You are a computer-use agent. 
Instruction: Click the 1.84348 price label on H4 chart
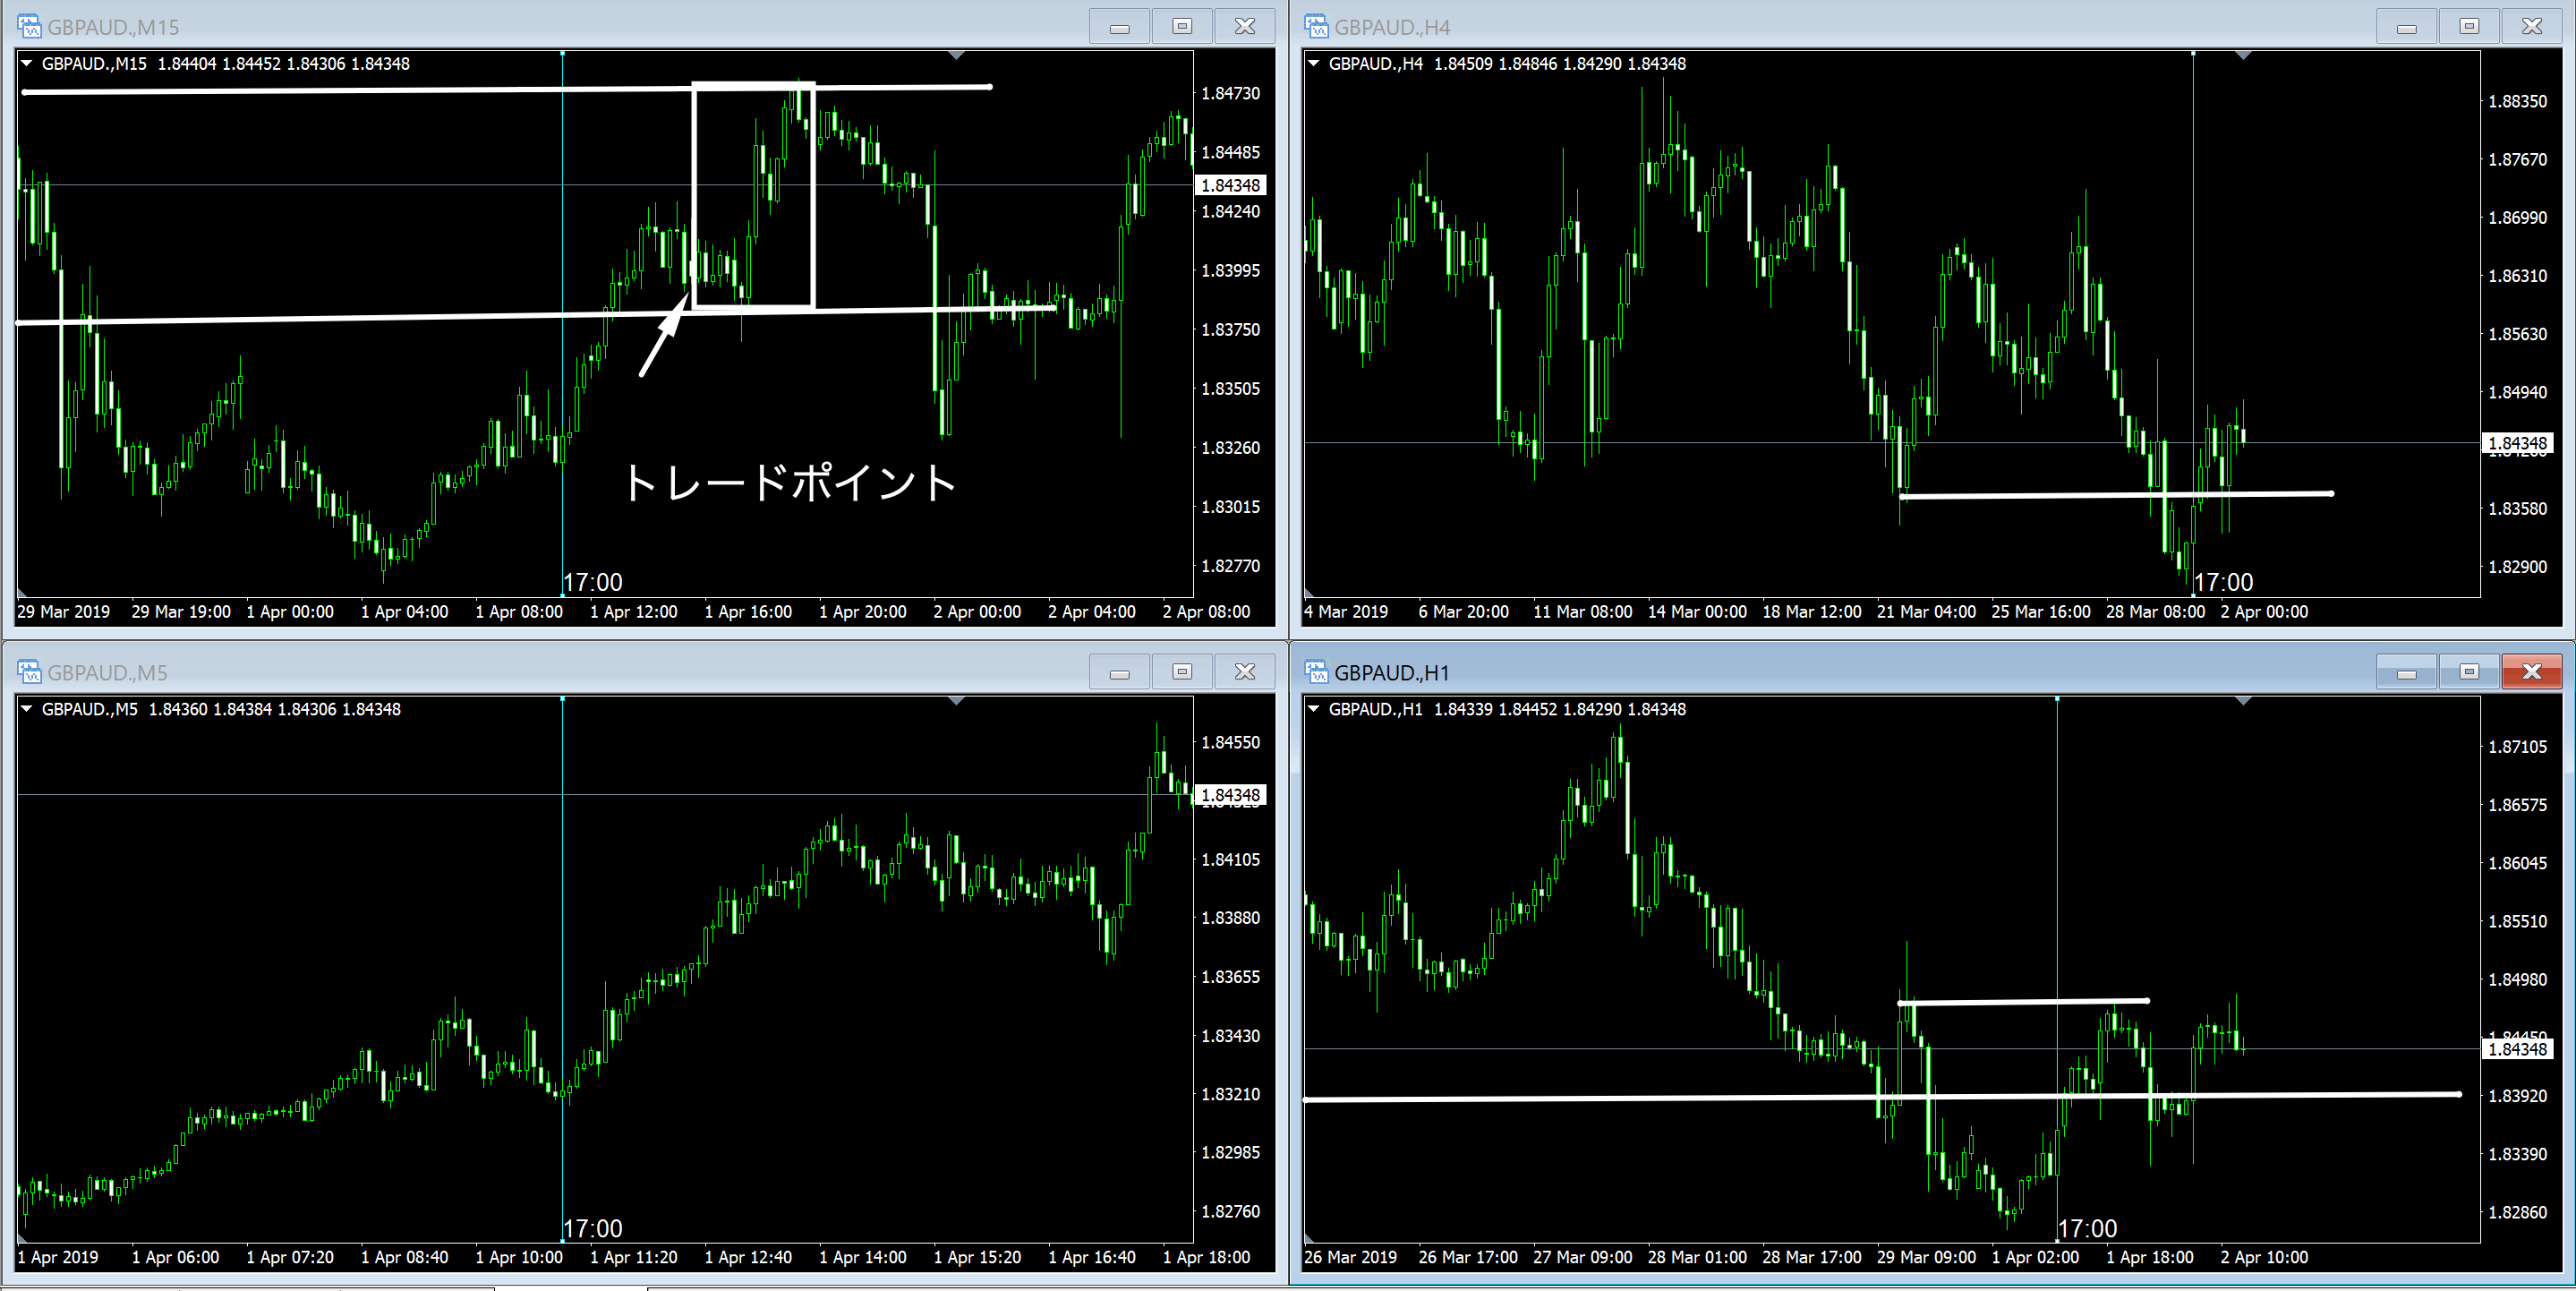click(x=2517, y=443)
